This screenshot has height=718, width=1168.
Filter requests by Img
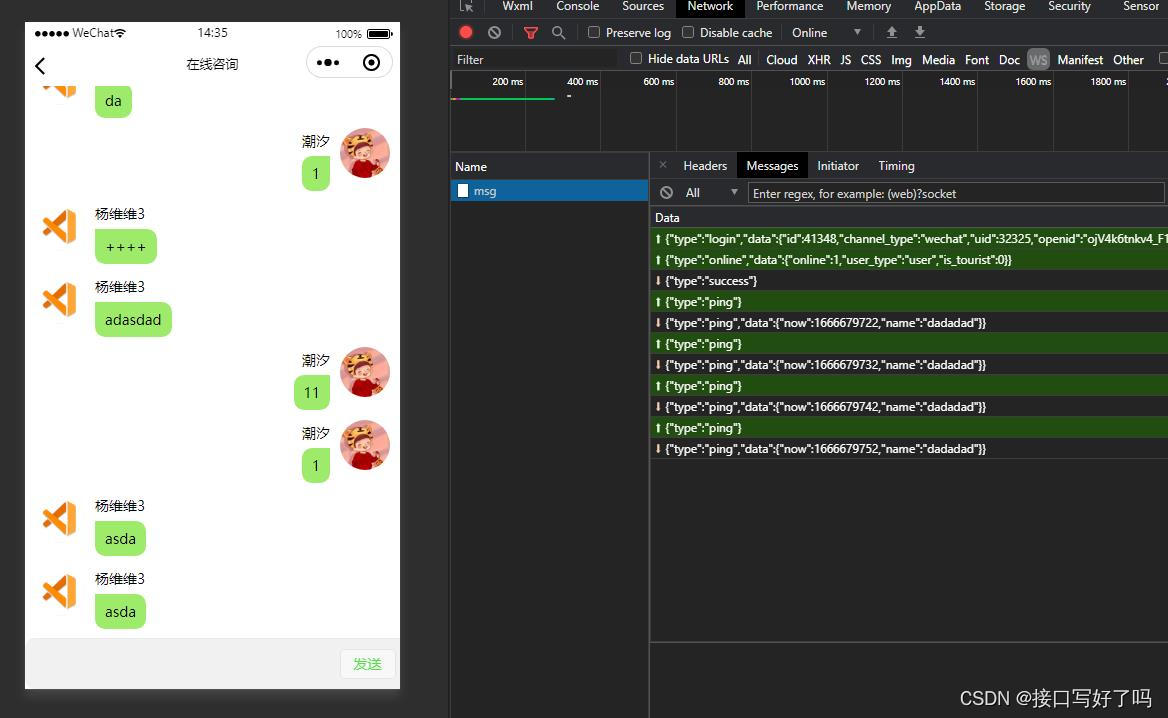[x=901, y=60]
